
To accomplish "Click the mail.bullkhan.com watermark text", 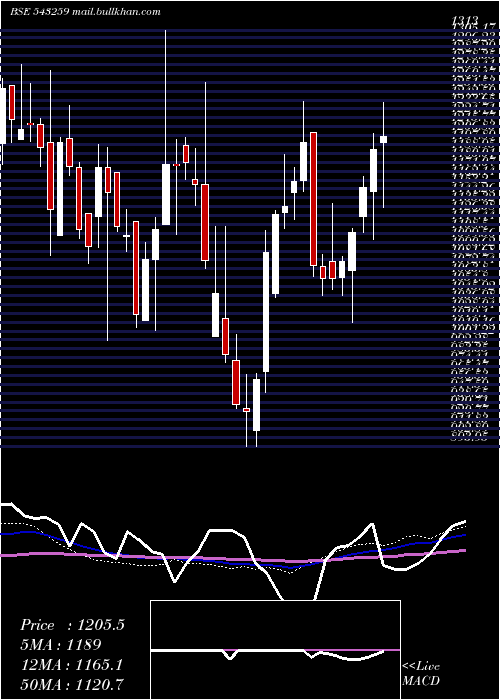I will pos(116,12).
